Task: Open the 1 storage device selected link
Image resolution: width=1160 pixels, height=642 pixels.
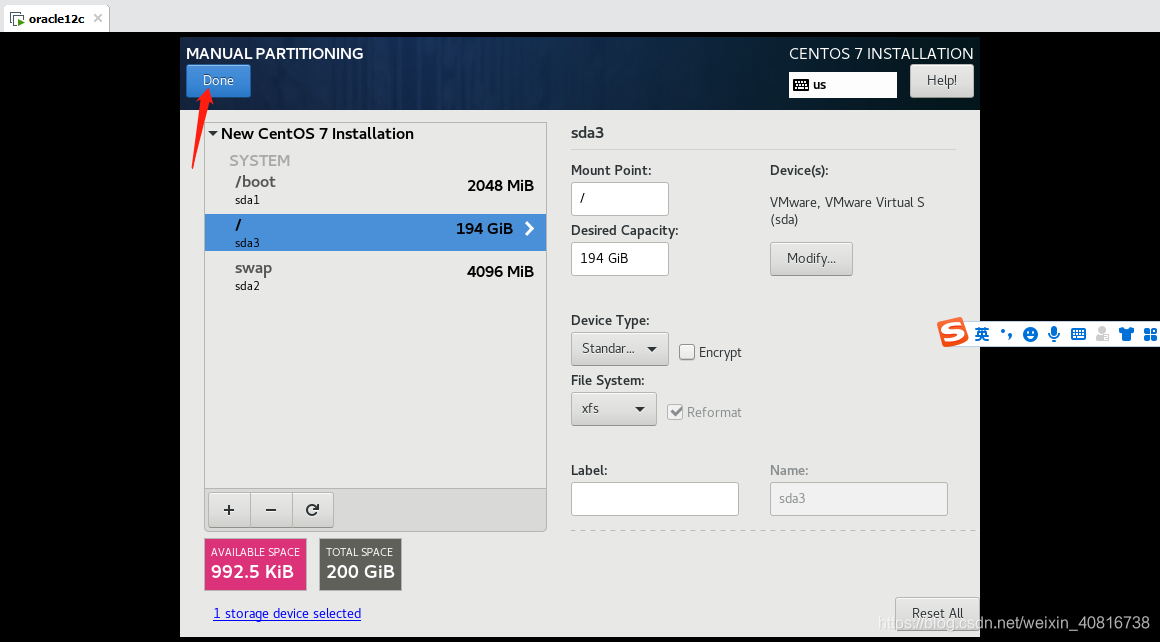Action: tap(287, 613)
